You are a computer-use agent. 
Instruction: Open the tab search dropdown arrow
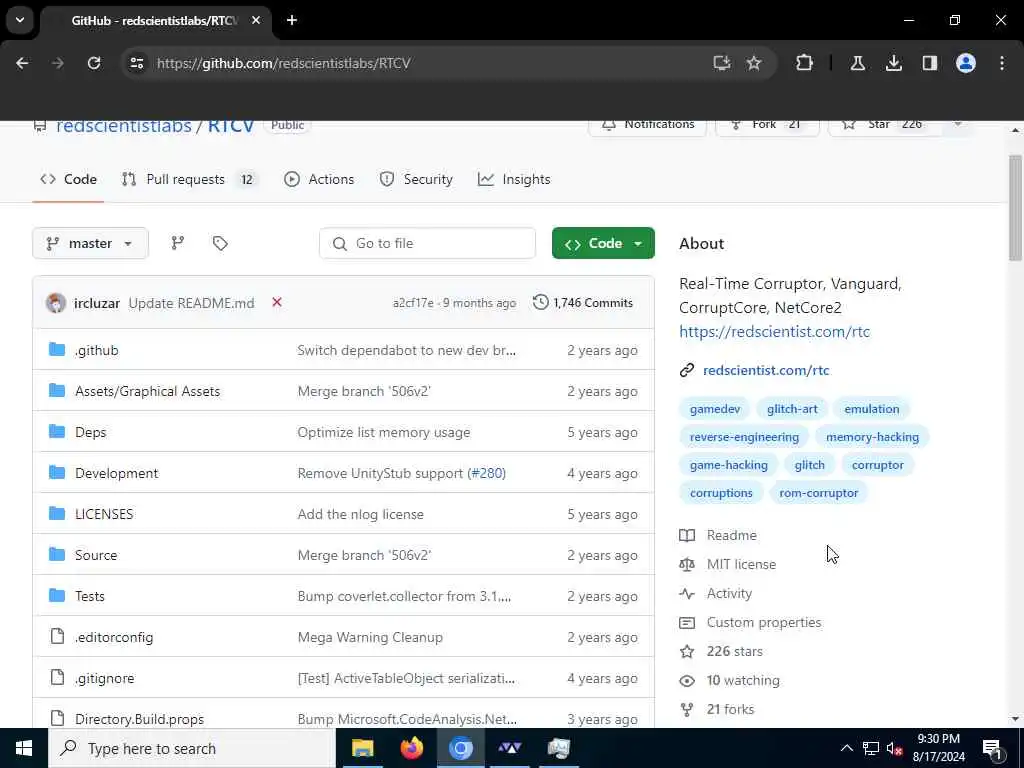click(x=20, y=20)
